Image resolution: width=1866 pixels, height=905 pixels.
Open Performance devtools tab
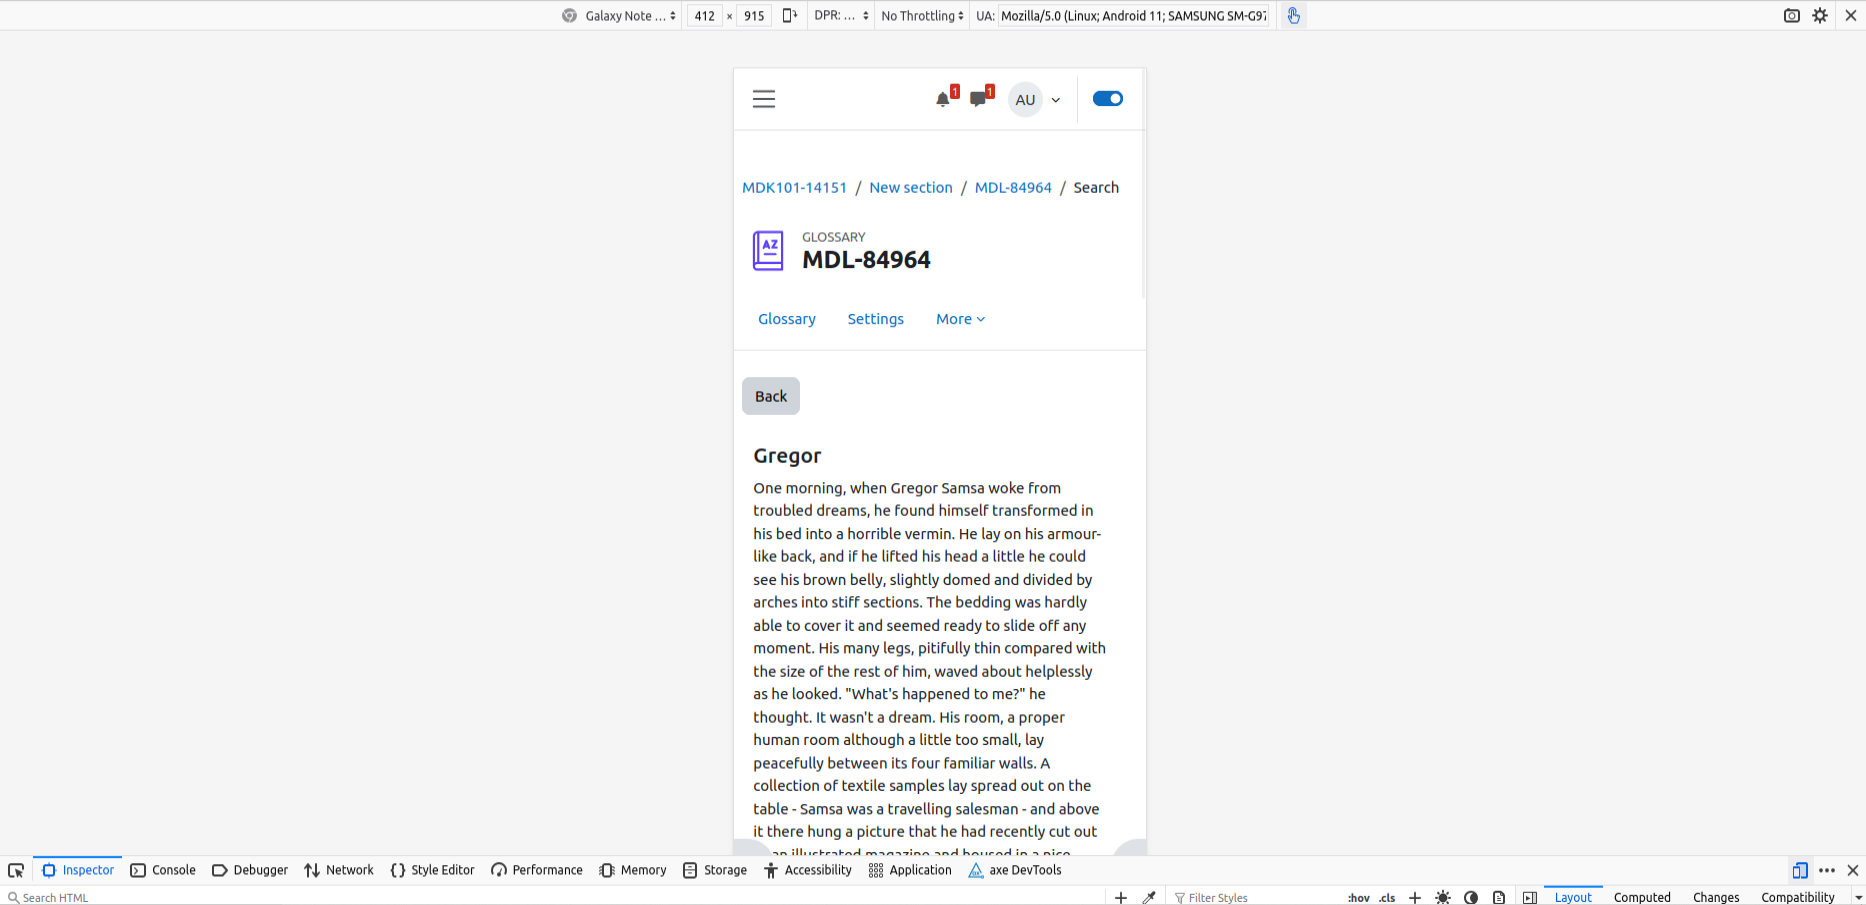pos(537,870)
